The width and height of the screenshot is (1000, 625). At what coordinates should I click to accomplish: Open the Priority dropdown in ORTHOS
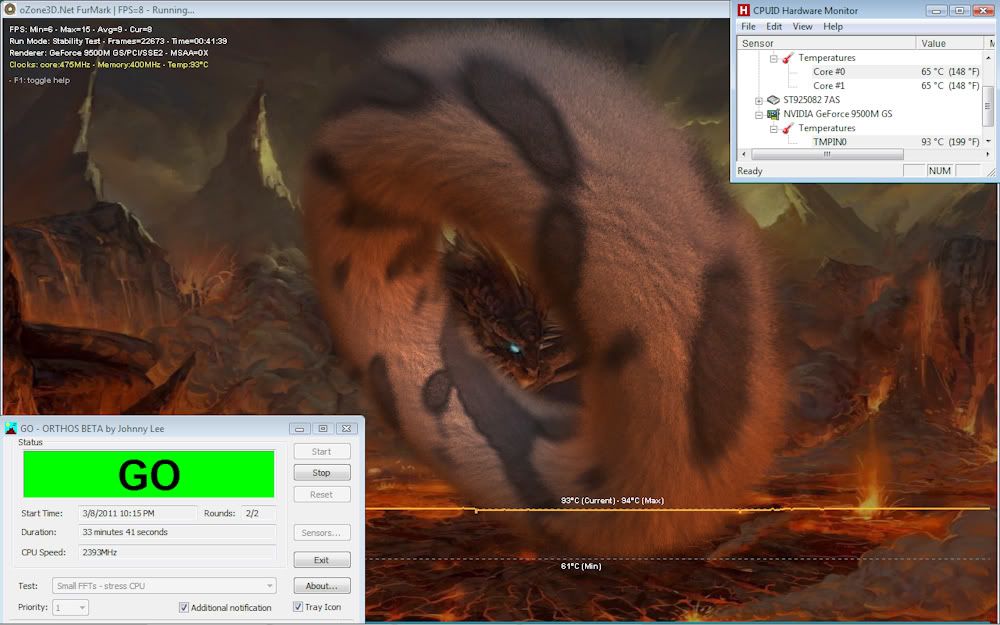(70, 608)
